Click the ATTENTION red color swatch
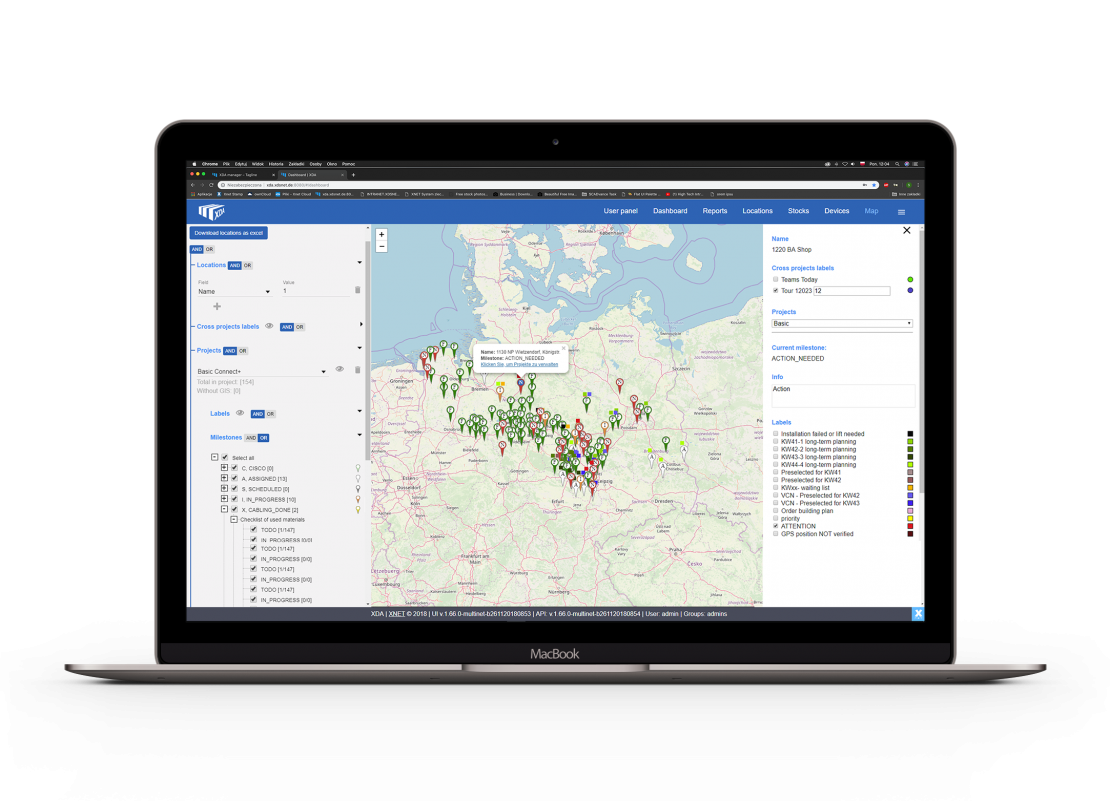The image size is (1110, 801). [910, 526]
